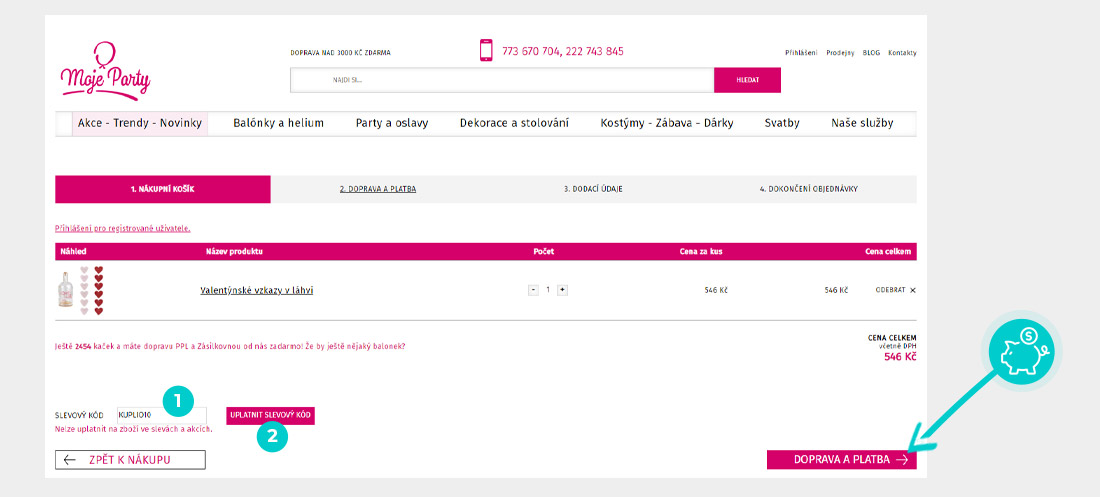Click the pink phone icon
Viewport: 1100px width, 497px height.
click(x=486, y=51)
